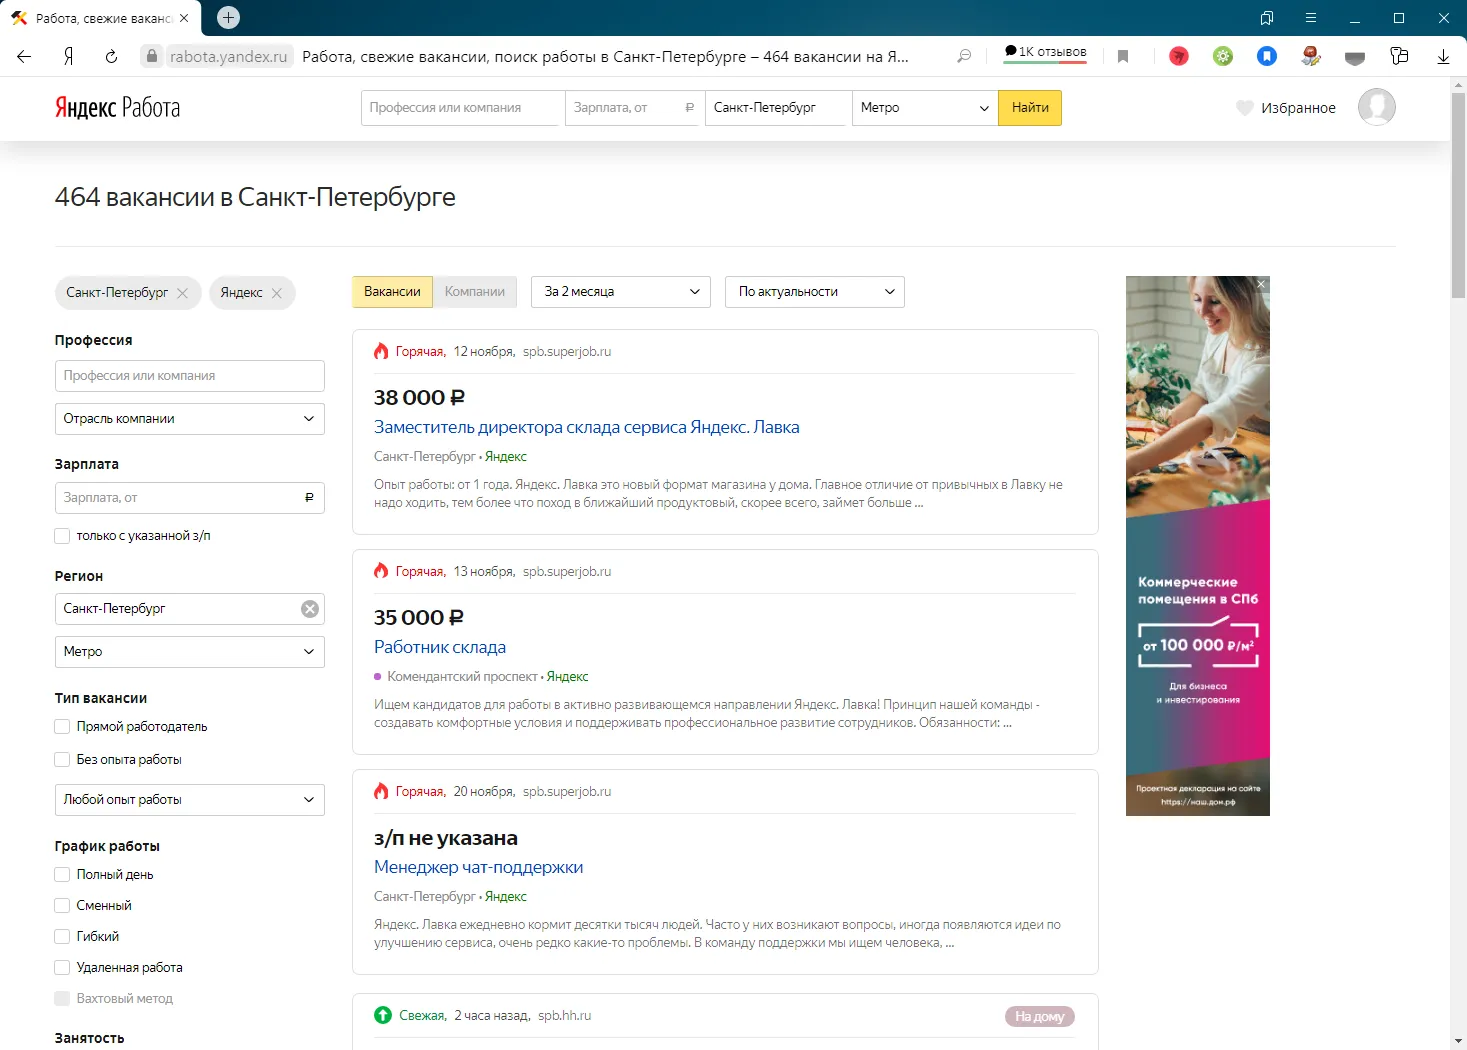Open browser downloads arrow icon
This screenshot has height=1050, width=1467.
tap(1443, 57)
